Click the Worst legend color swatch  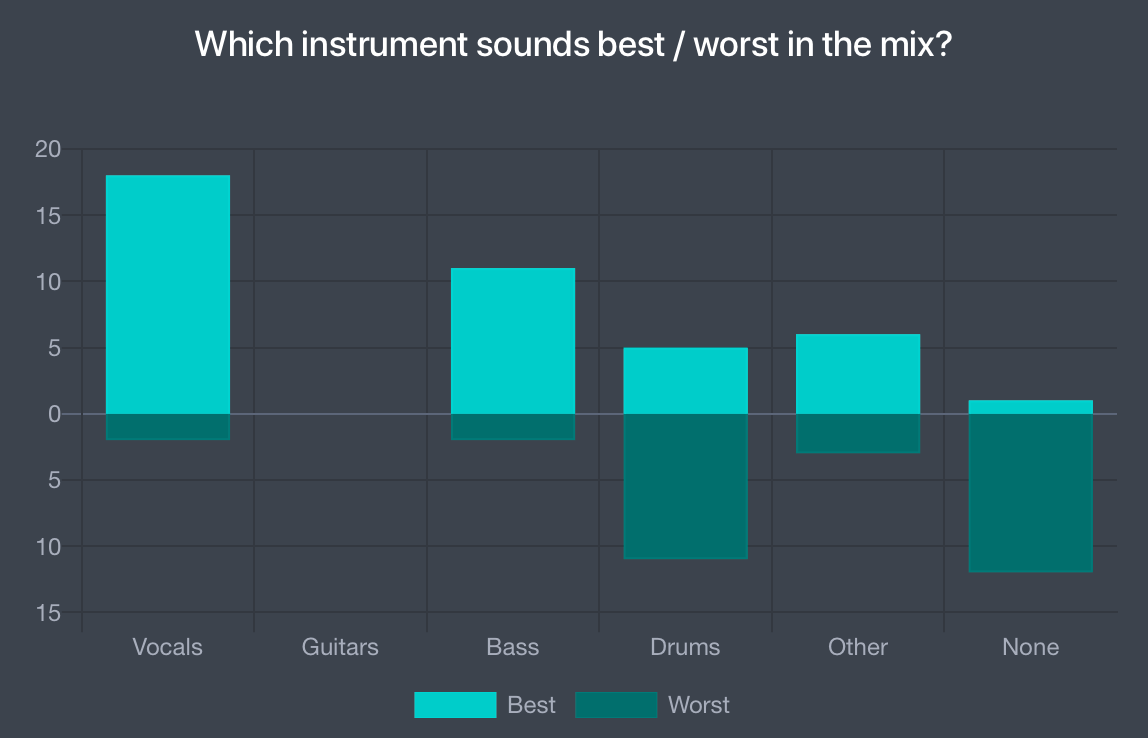616,705
